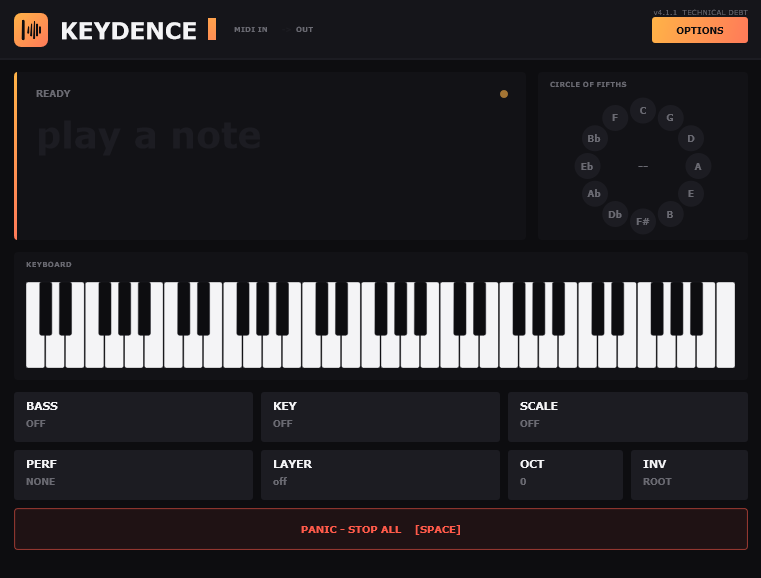Image resolution: width=761 pixels, height=578 pixels.
Task: Select A on the circle of fifths
Action: pyautogui.click(x=698, y=166)
